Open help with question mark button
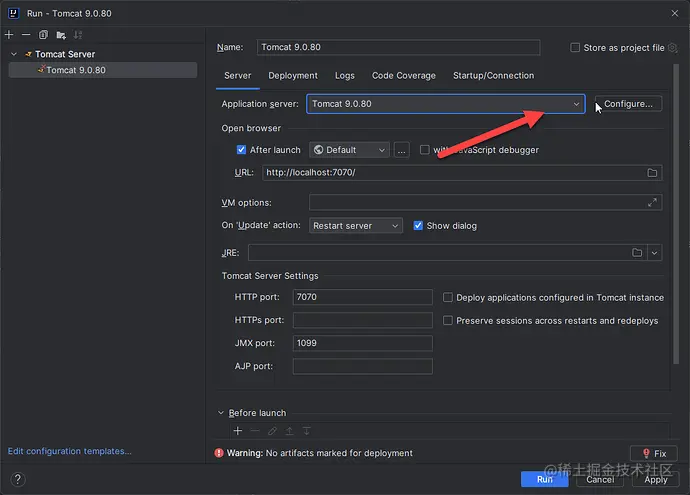This screenshot has width=690, height=495. pos(18,479)
